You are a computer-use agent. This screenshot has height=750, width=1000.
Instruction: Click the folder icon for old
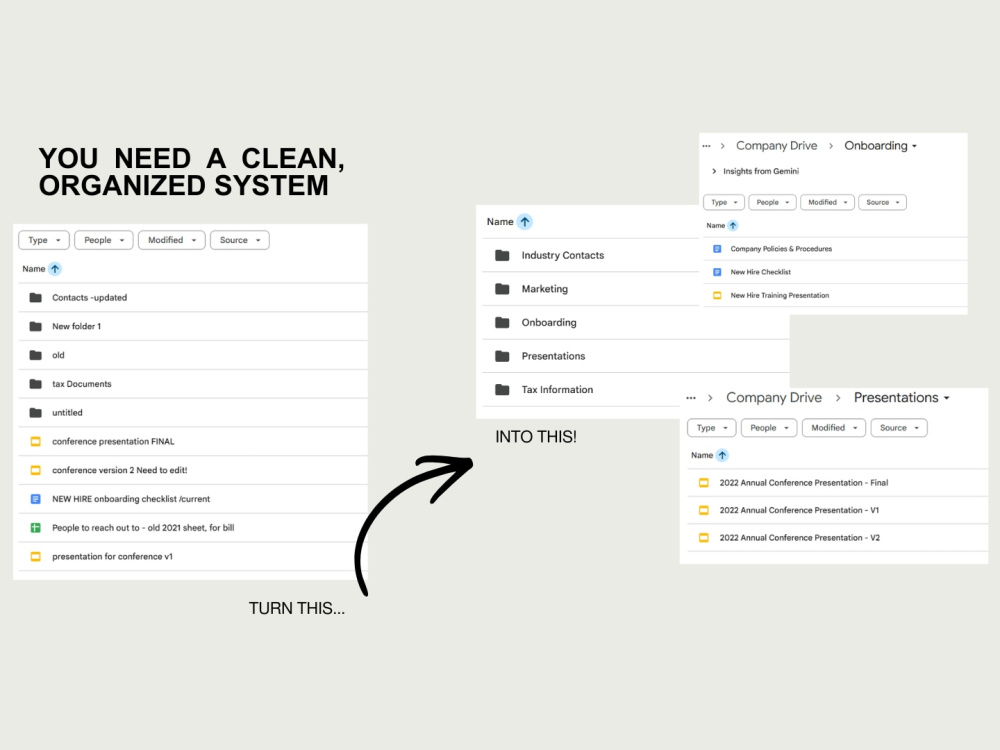36,355
